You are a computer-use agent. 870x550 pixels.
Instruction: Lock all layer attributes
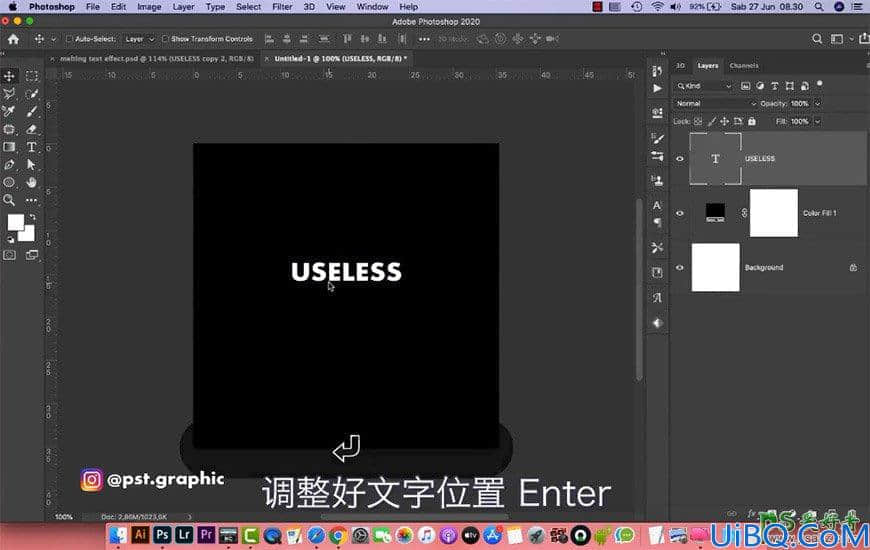coord(752,122)
